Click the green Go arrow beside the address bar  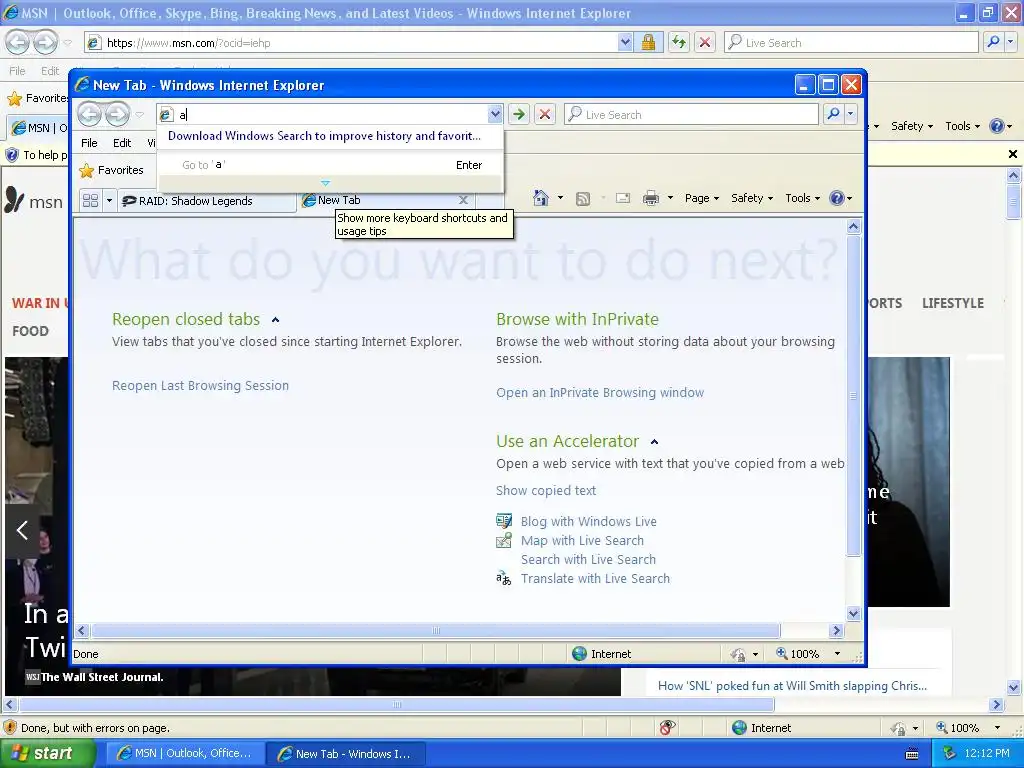pyautogui.click(x=519, y=115)
